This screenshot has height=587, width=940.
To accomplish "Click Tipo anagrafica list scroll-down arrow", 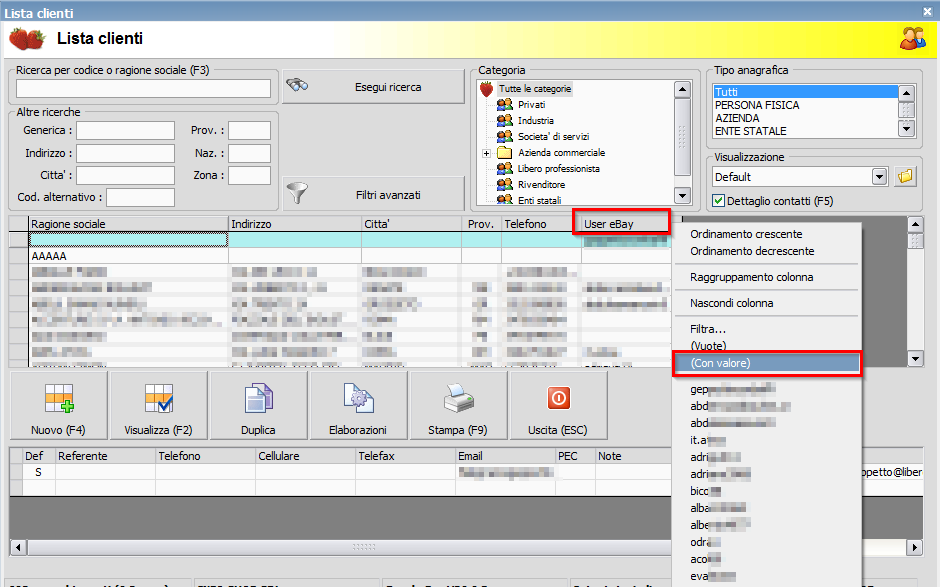I will (906, 128).
